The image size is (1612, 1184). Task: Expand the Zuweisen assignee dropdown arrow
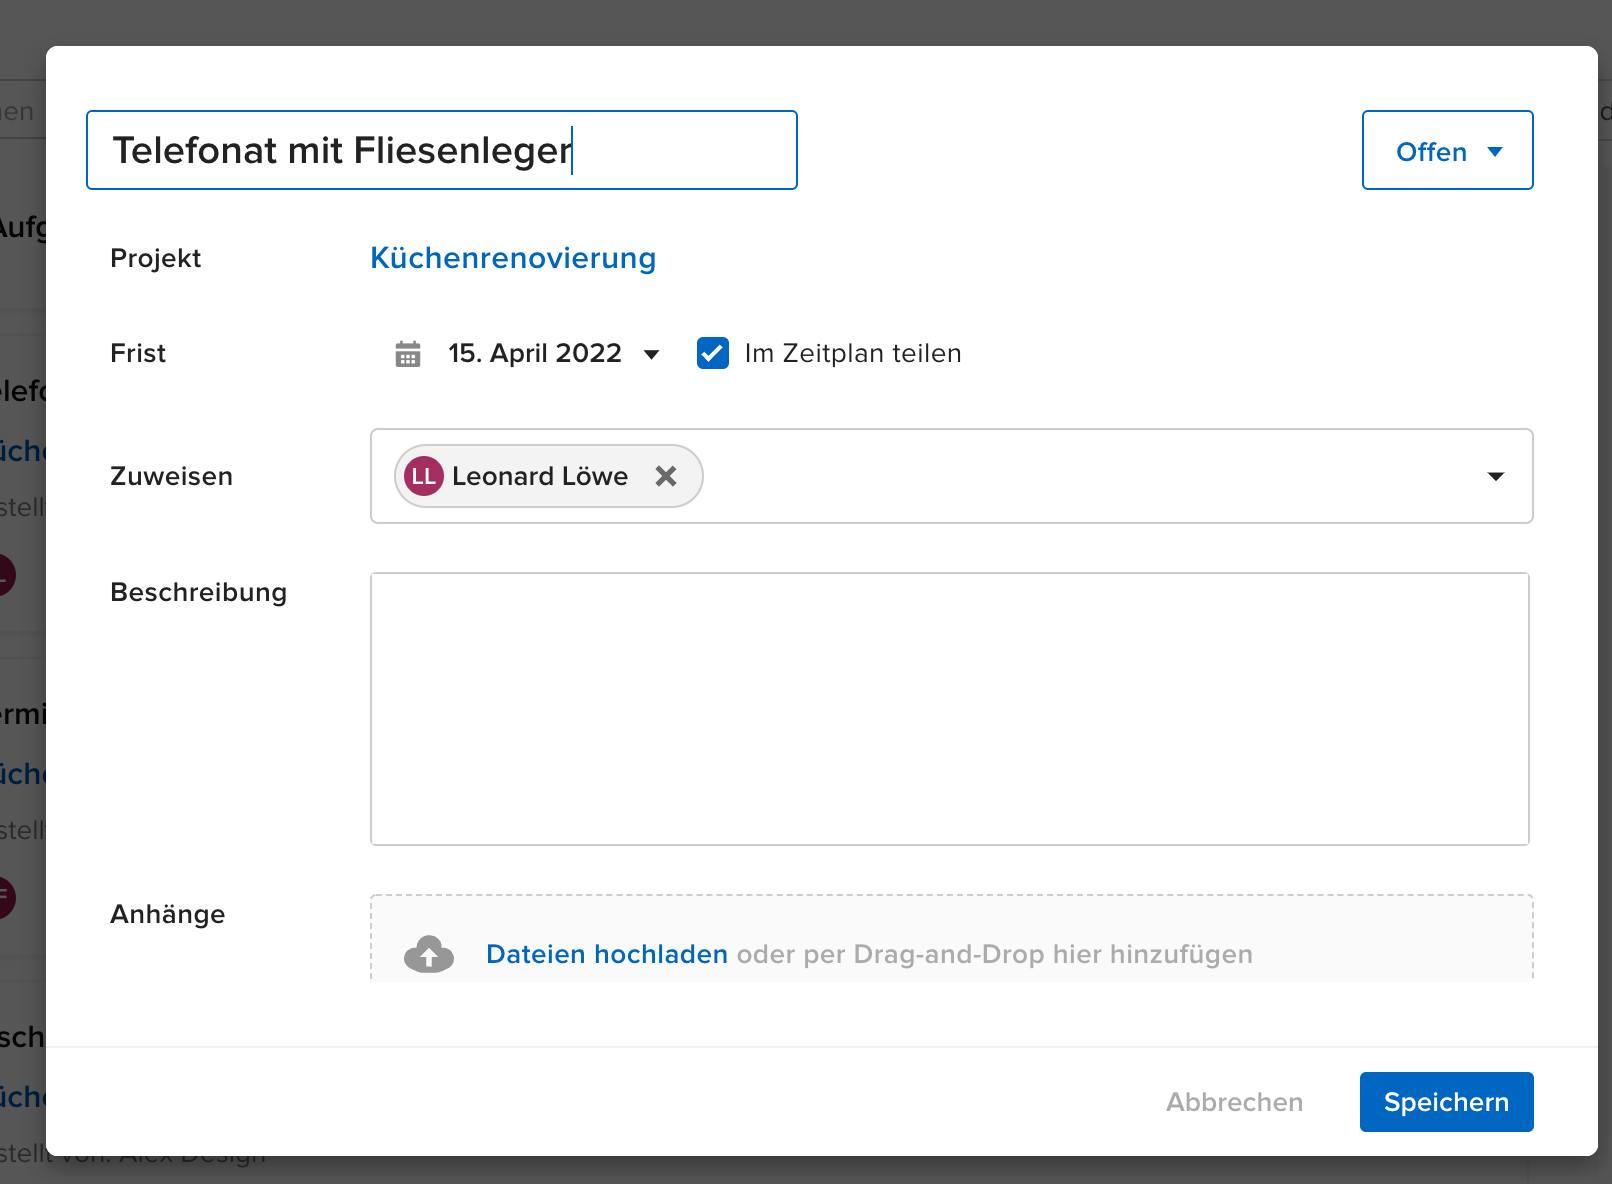(x=1496, y=476)
